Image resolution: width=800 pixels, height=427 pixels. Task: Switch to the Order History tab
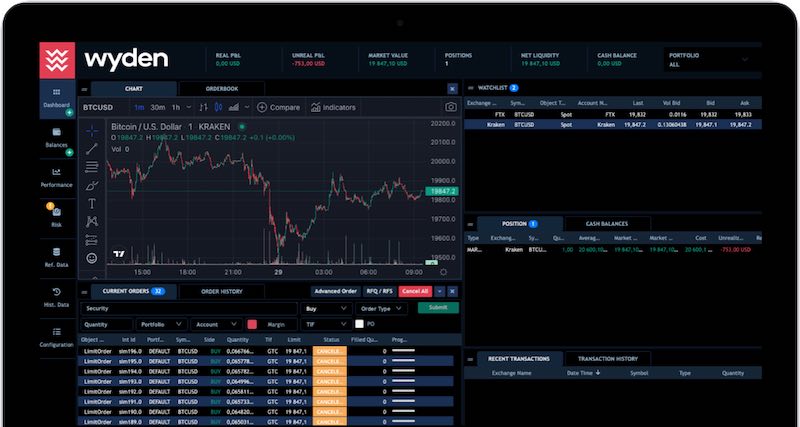click(222, 291)
